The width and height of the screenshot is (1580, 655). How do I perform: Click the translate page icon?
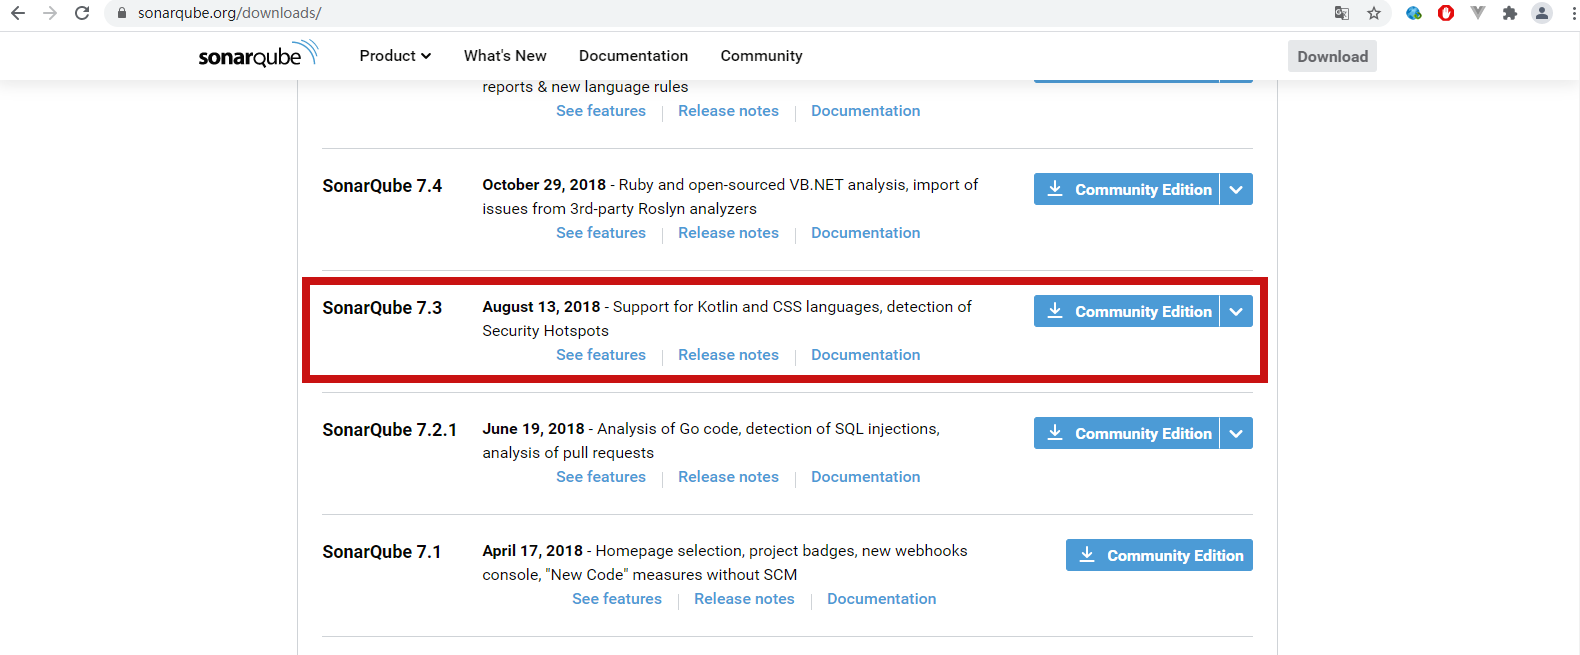[1342, 13]
